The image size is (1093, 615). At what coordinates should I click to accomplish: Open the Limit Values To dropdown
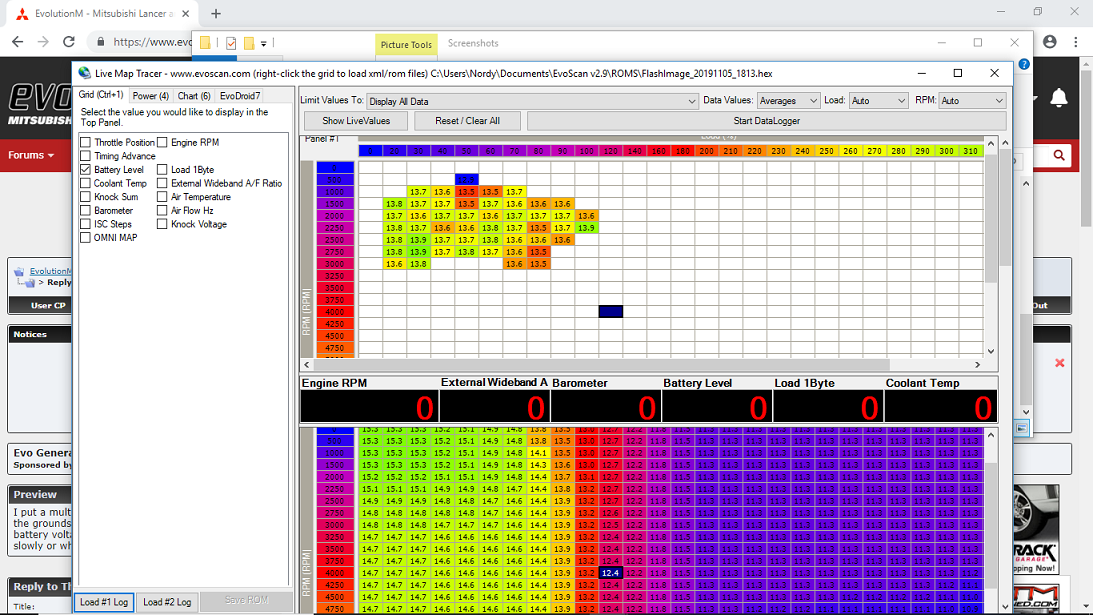[532, 101]
